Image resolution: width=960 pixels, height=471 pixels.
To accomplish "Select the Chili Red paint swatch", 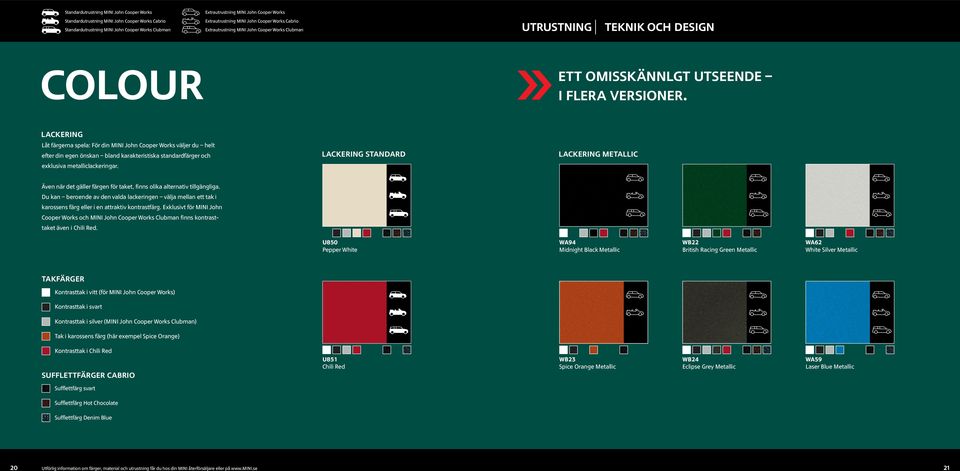I will tap(354, 312).
